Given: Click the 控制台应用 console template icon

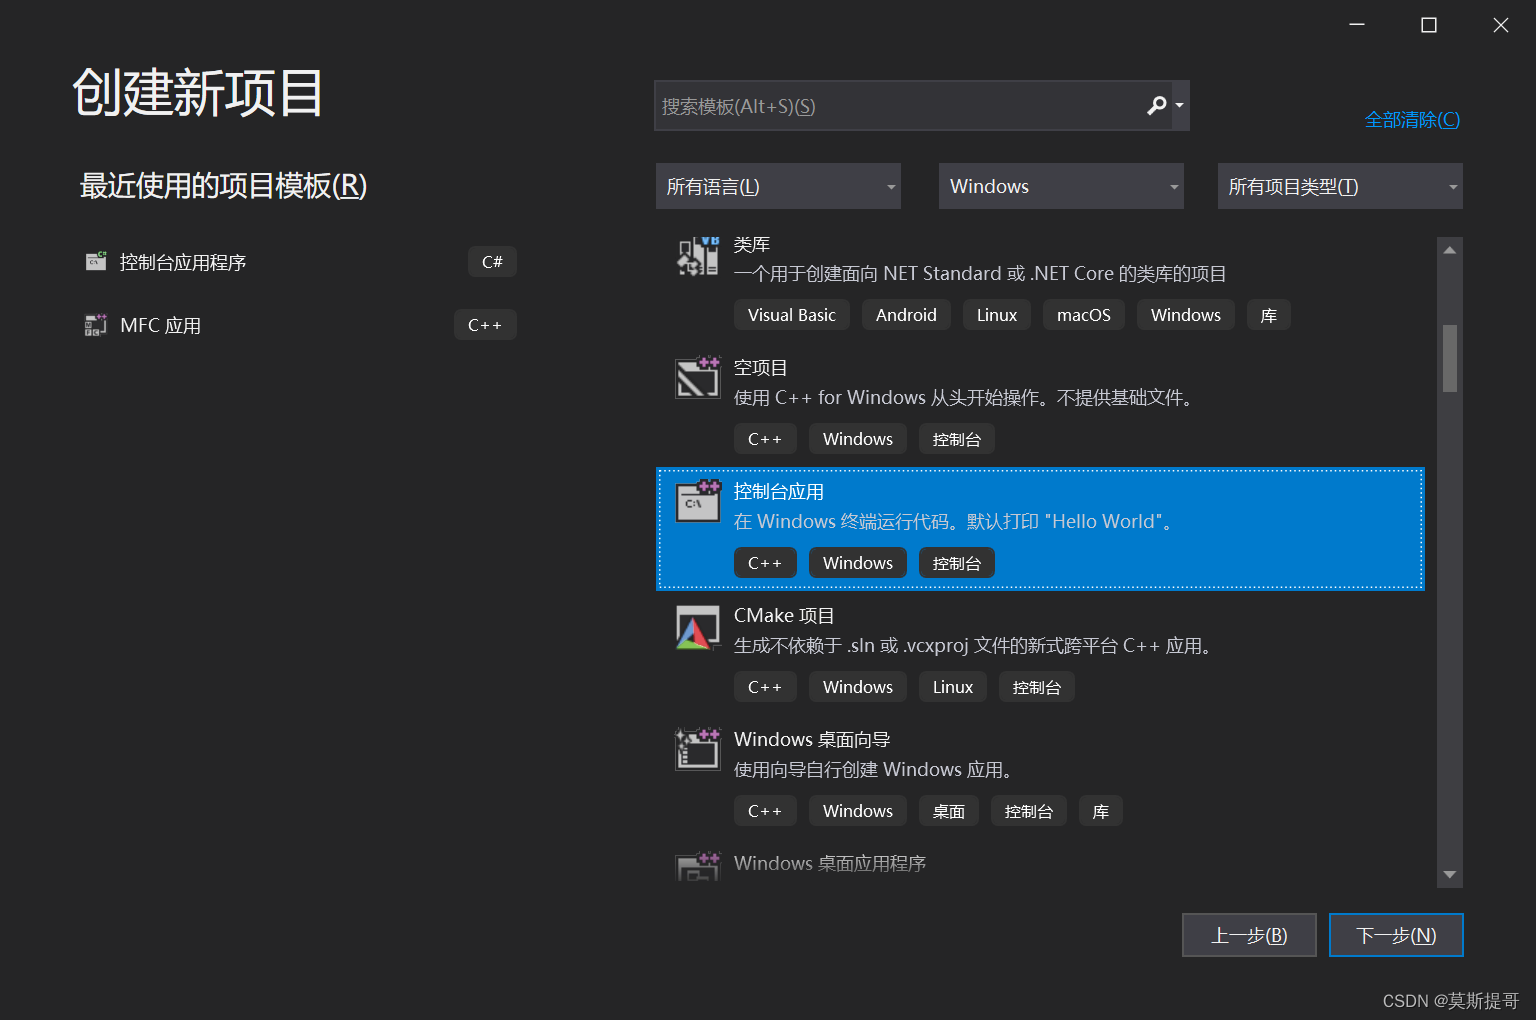Looking at the screenshot, I should 697,503.
